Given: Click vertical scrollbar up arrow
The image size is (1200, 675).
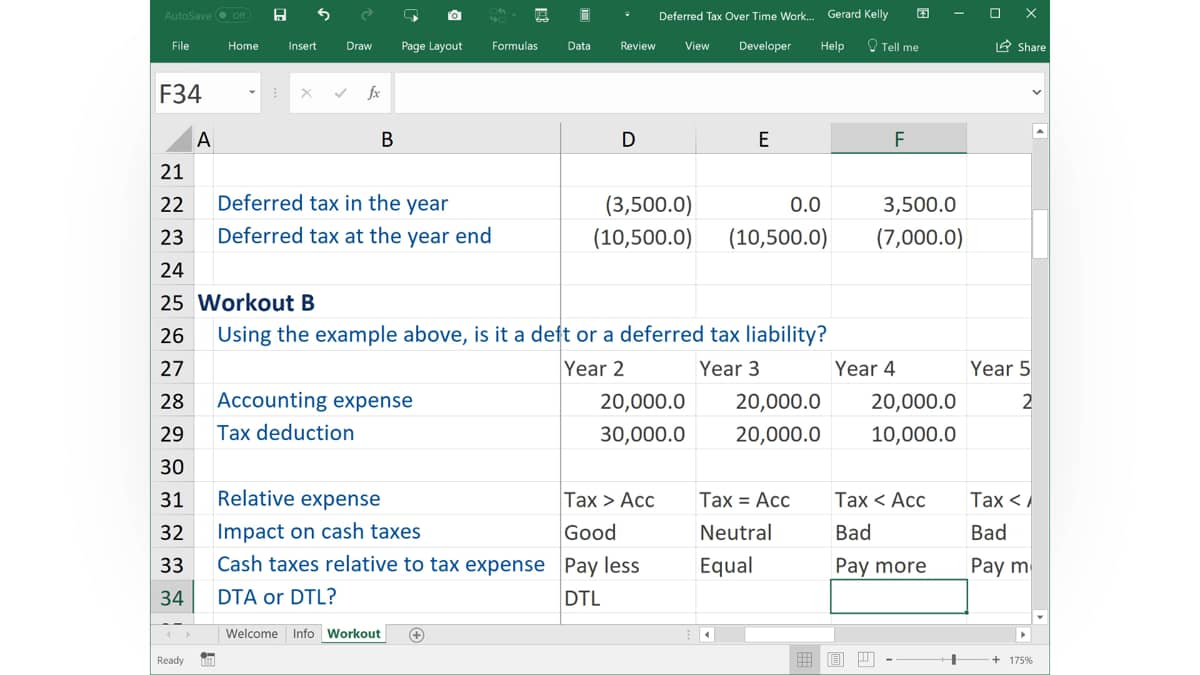Looking at the screenshot, I should click(1040, 132).
